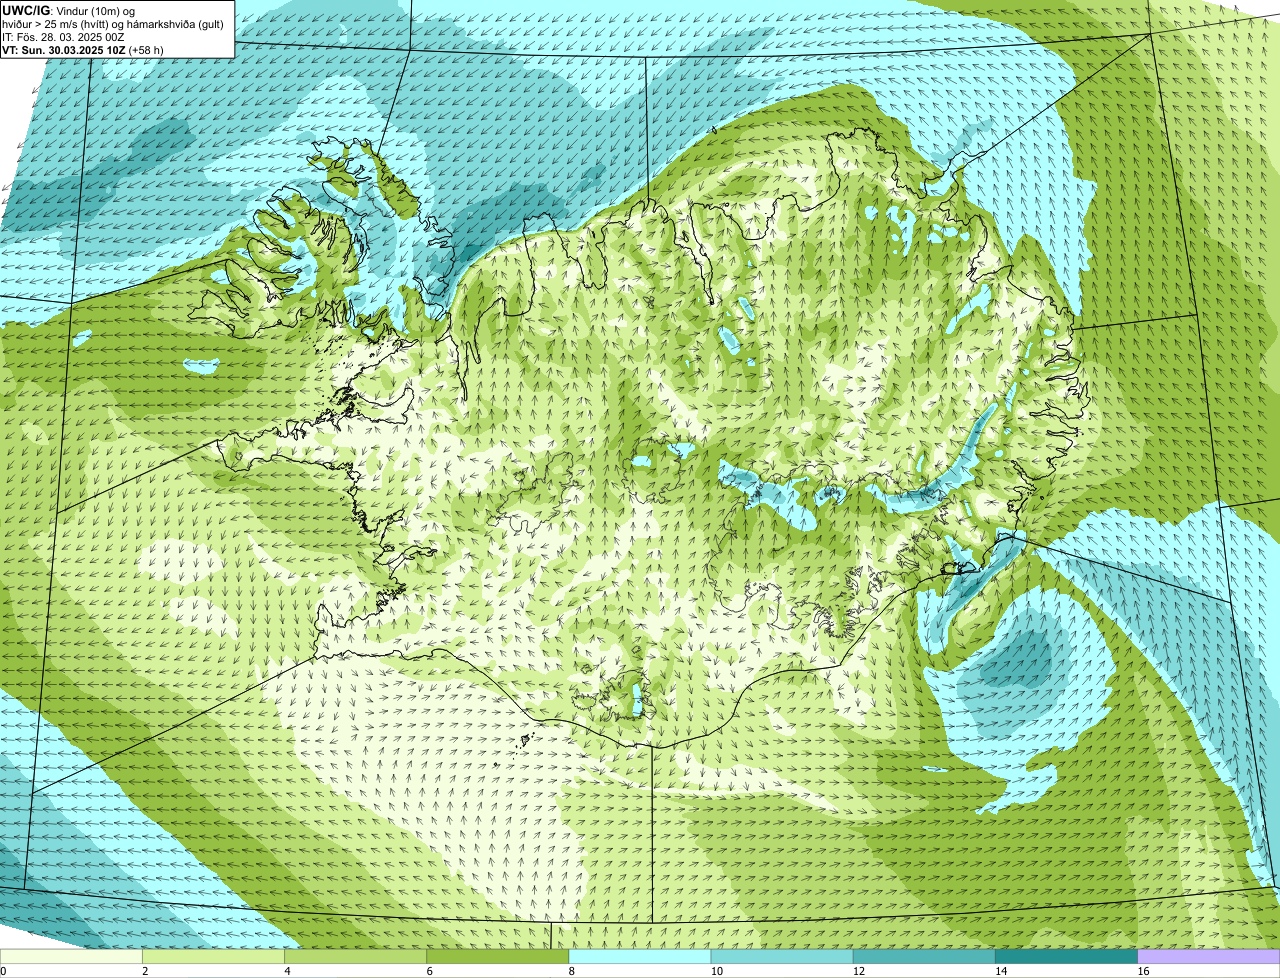Click the '14' label on the wind scale
Screen dimensions: 1280x978
[x=1001, y=971]
